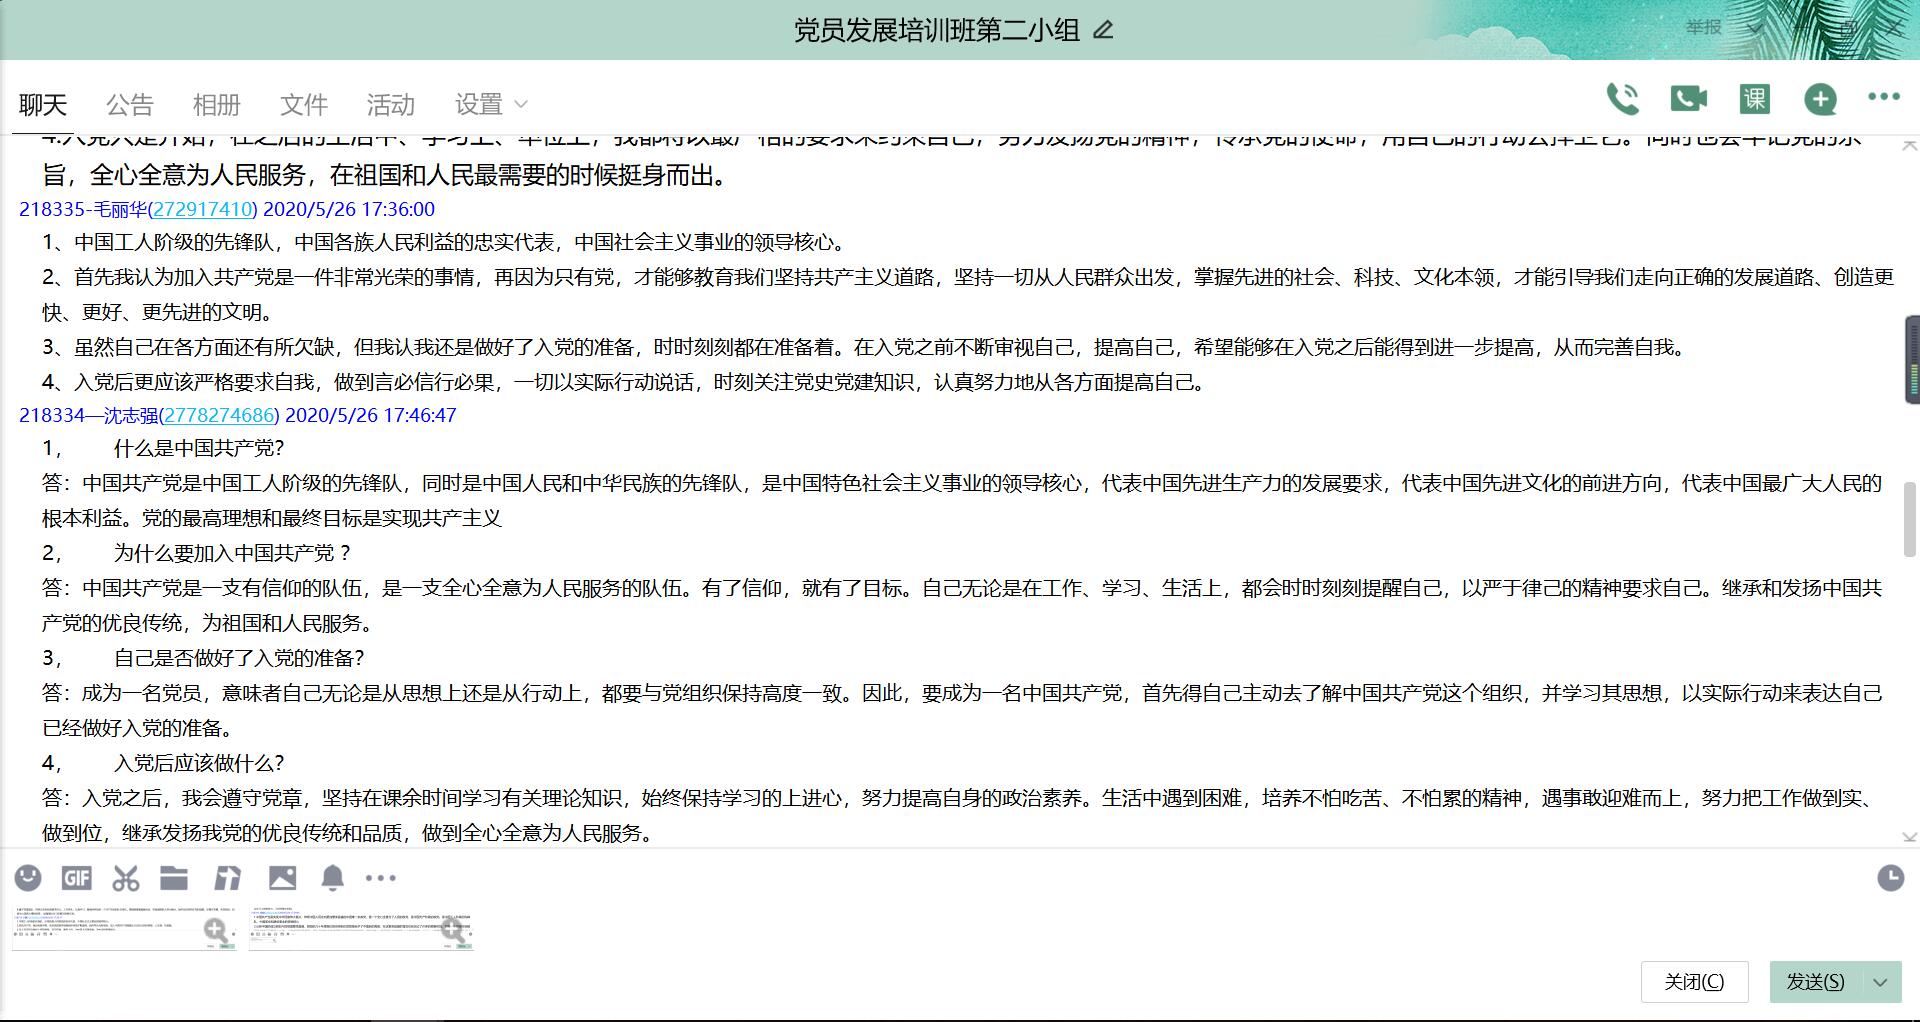Click the group title 党员发展培训班第二小组
1920x1022 pixels.
pyautogui.click(x=937, y=30)
